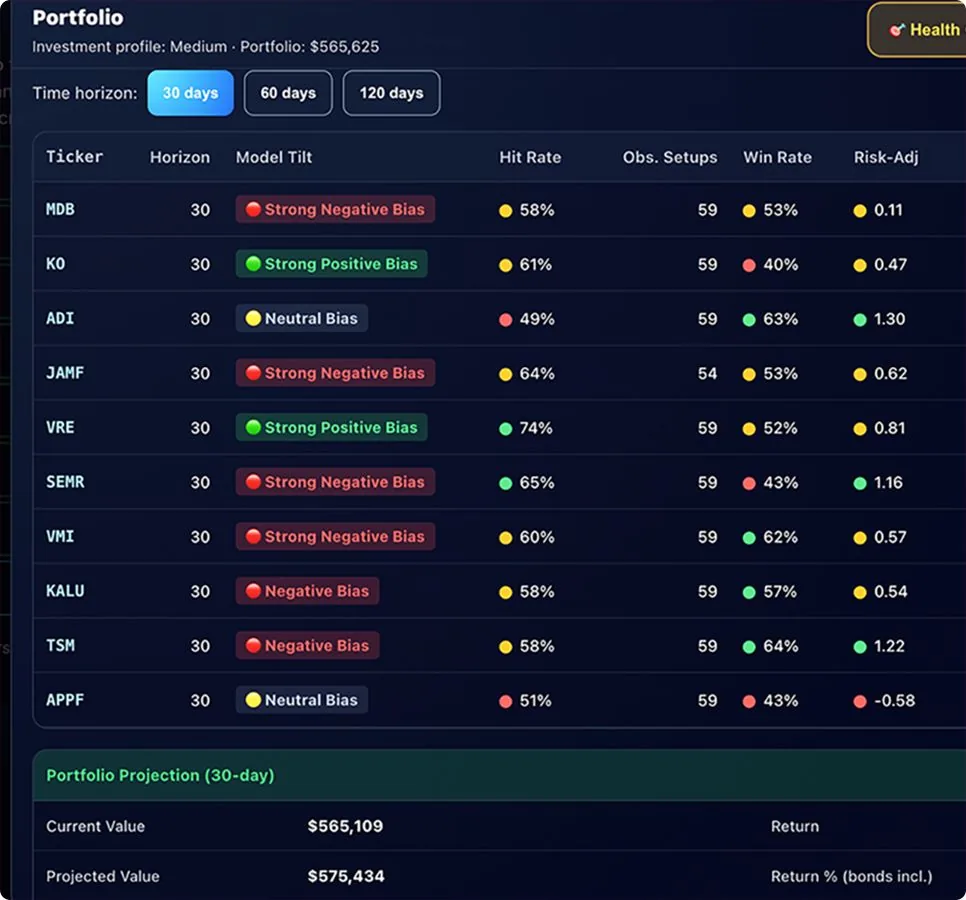
Task: Click APPF's 51% hit rate
Action: (535, 700)
